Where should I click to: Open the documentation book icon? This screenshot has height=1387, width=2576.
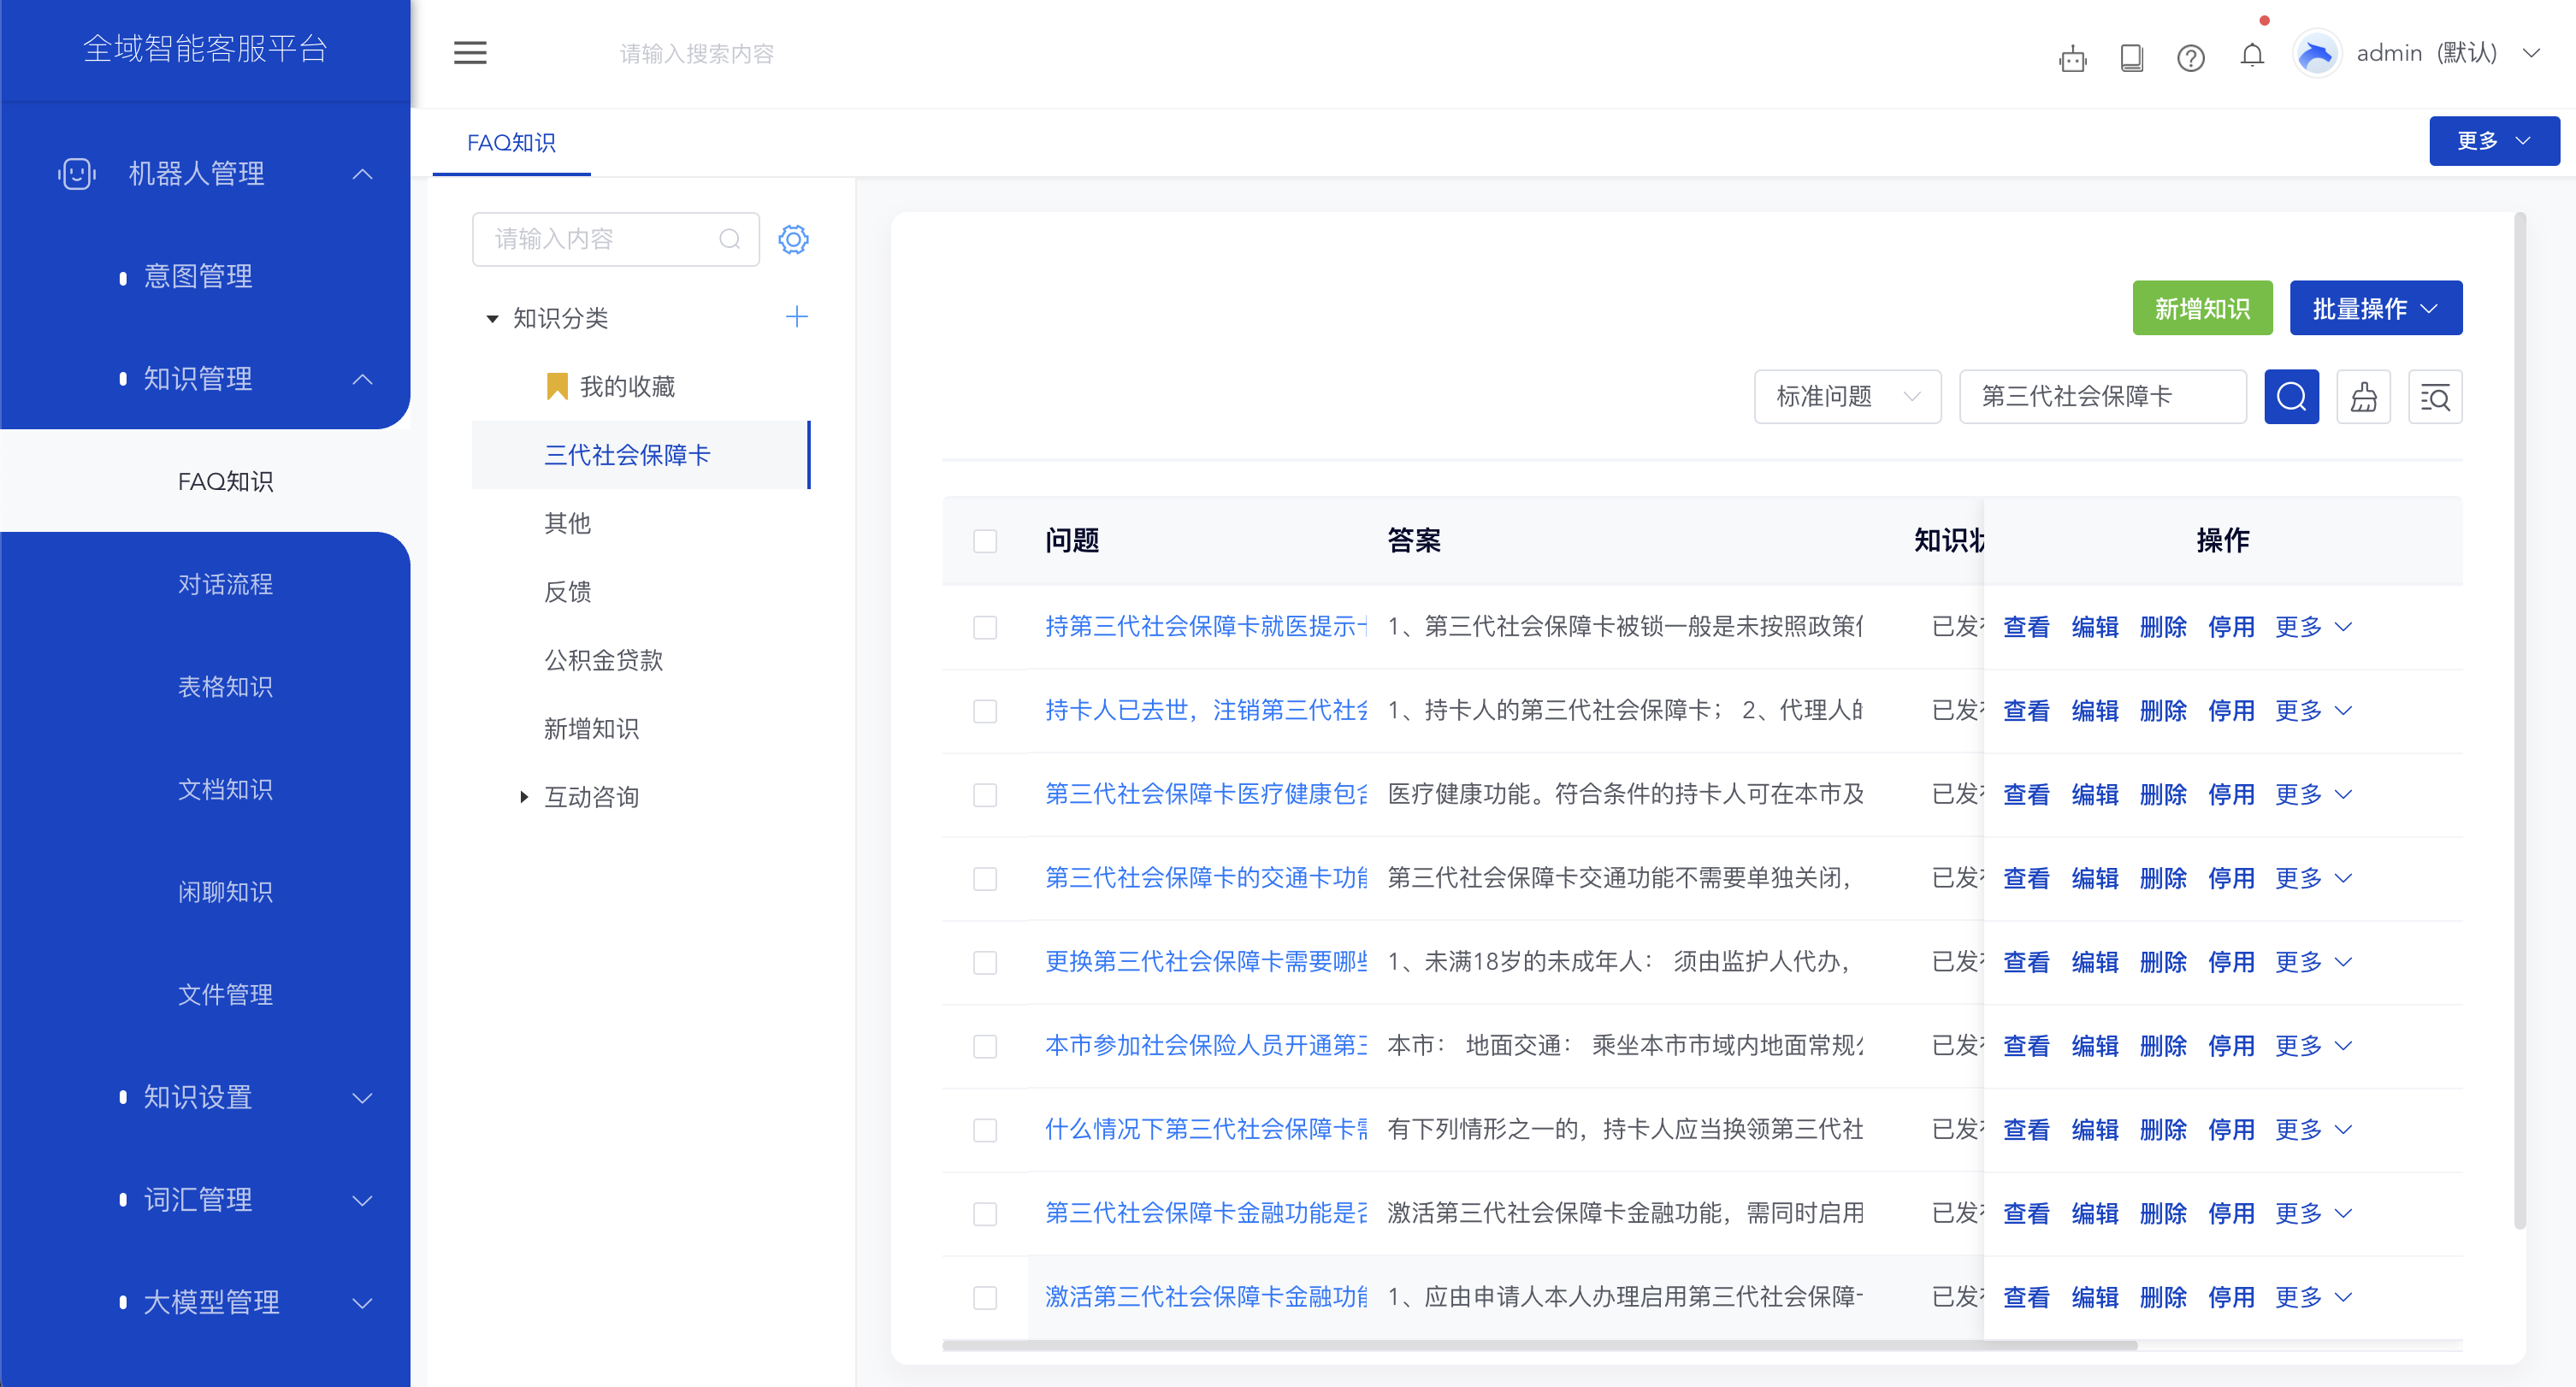pos(2132,57)
